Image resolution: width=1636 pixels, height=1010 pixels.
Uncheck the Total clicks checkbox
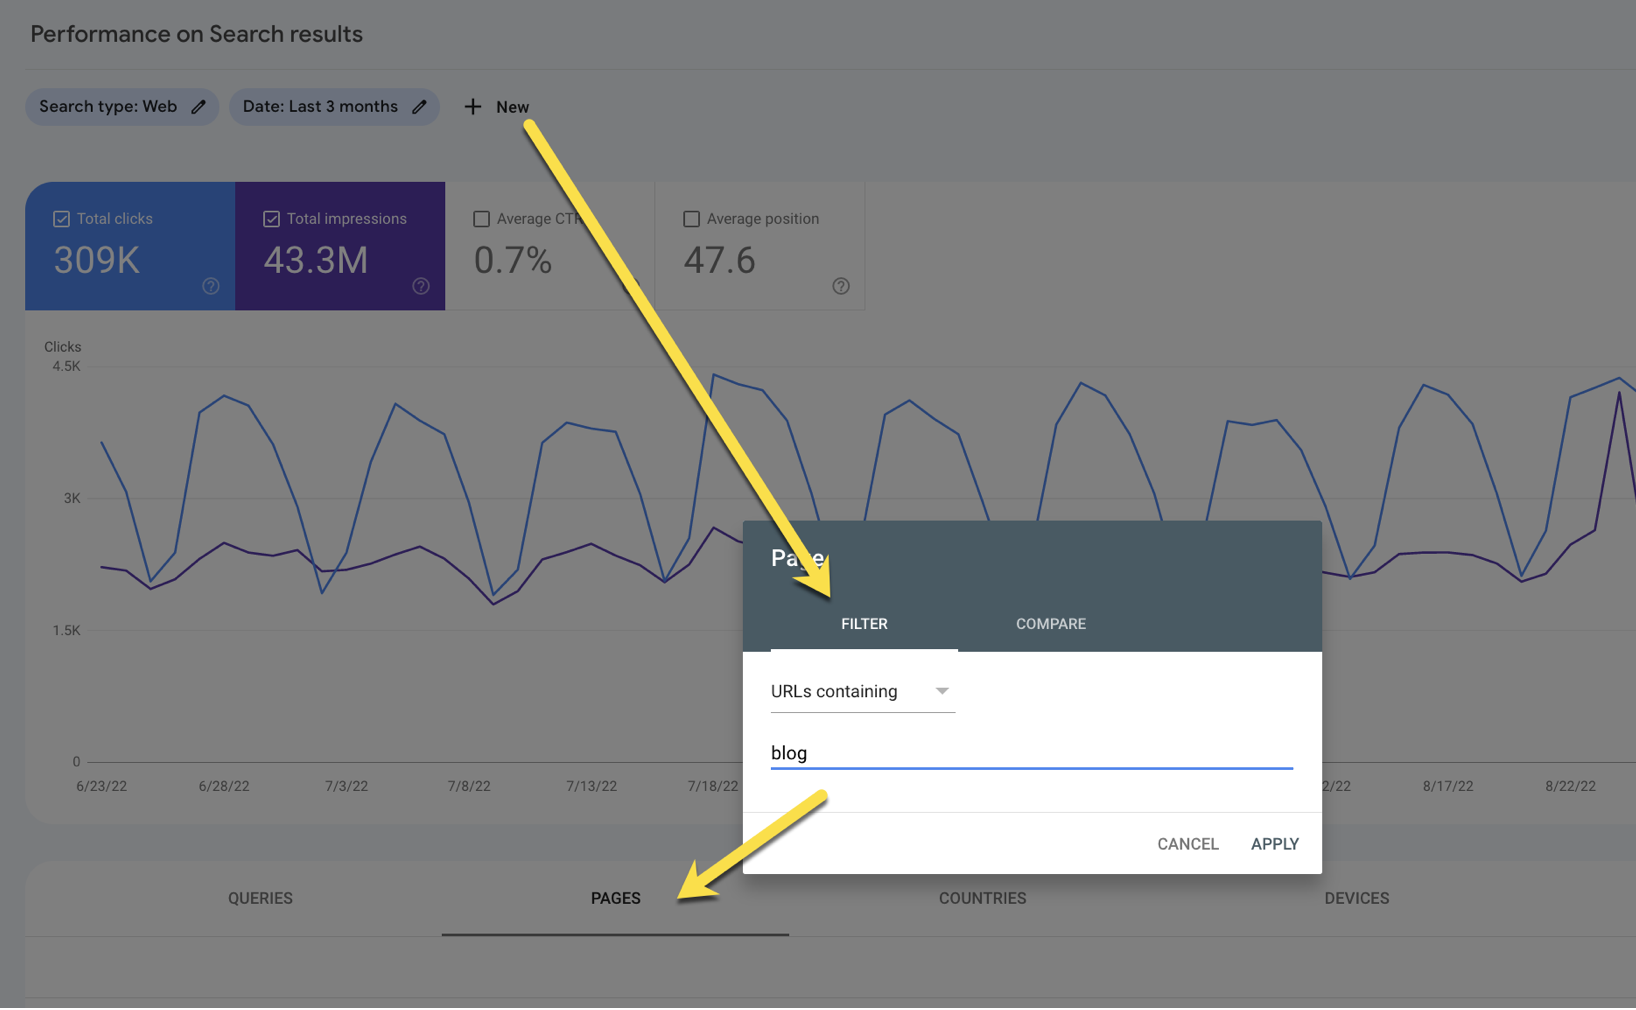[x=62, y=219]
